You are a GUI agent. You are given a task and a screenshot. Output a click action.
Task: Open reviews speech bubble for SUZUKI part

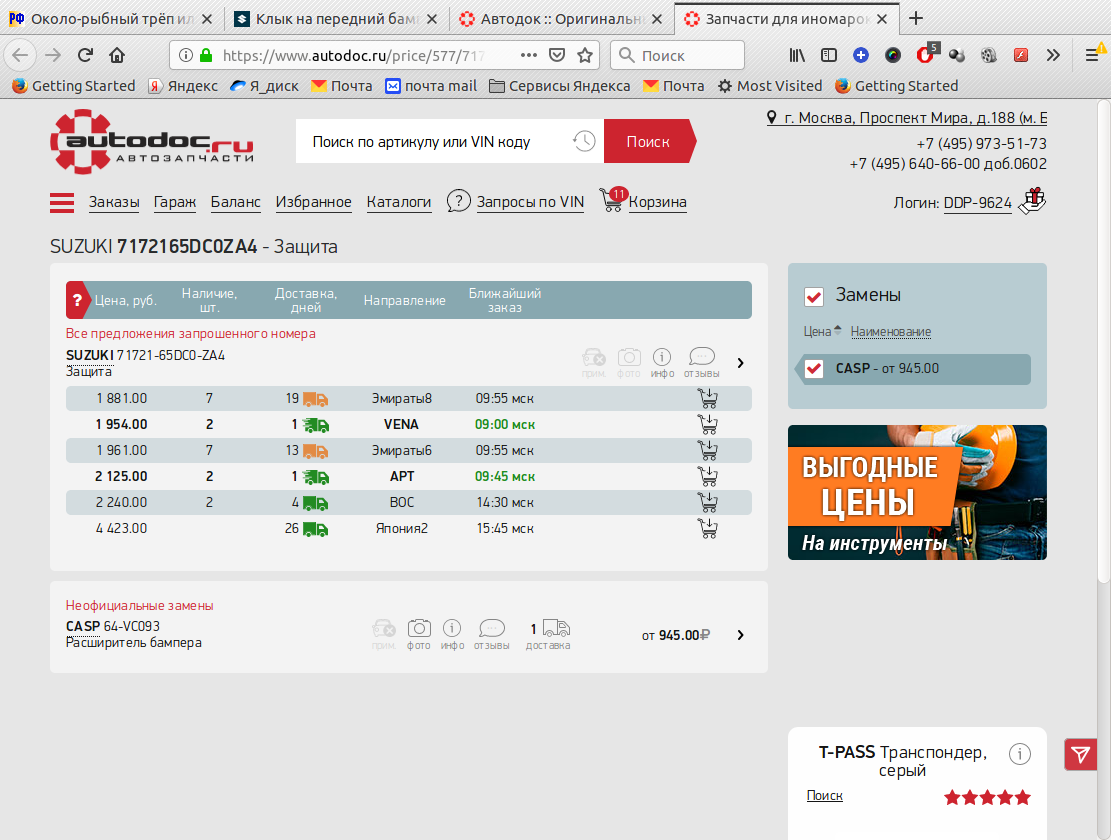[x=702, y=358]
